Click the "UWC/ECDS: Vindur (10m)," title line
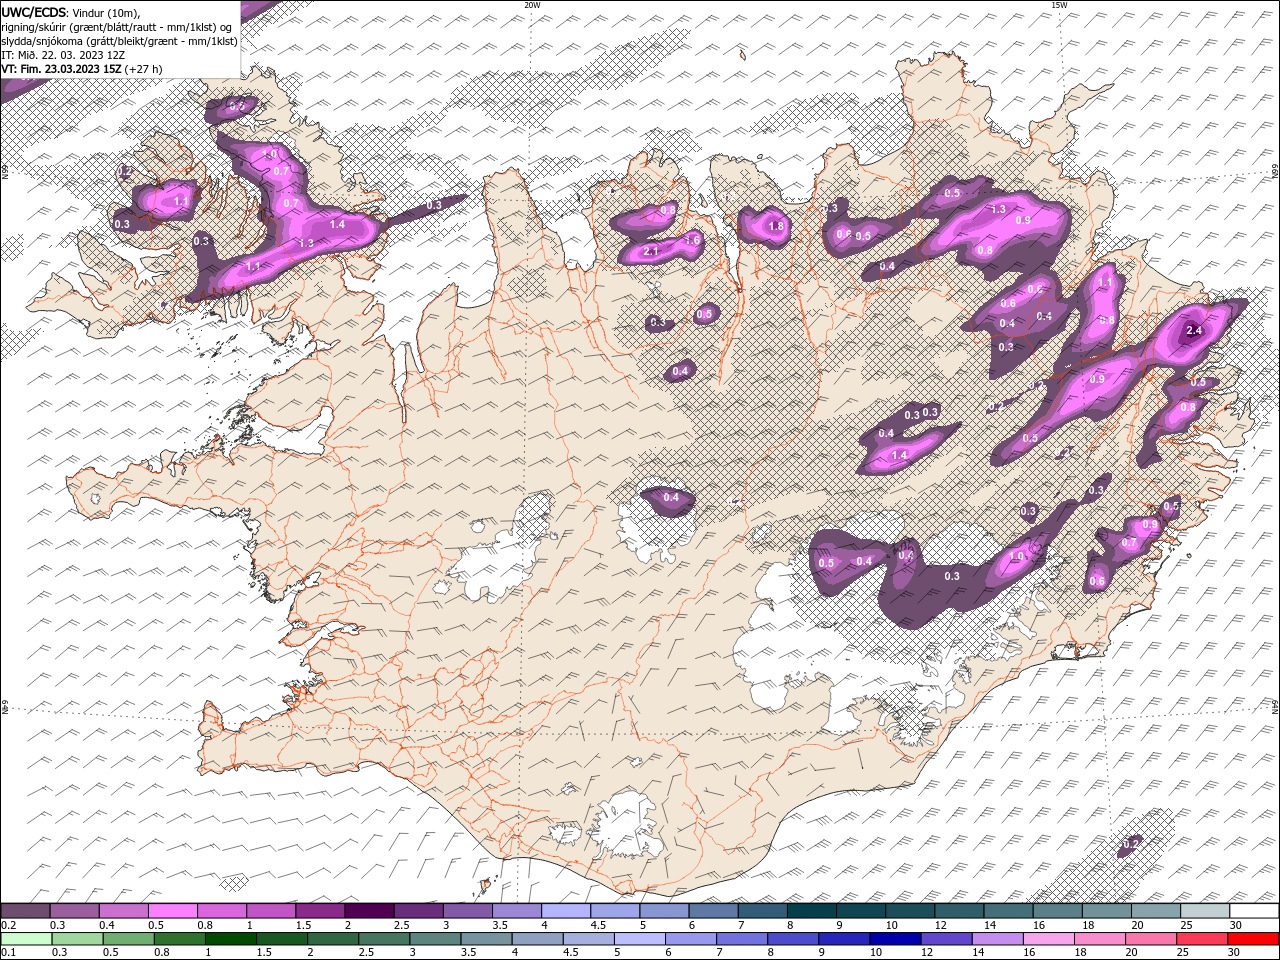1280x960 pixels. tap(71, 12)
